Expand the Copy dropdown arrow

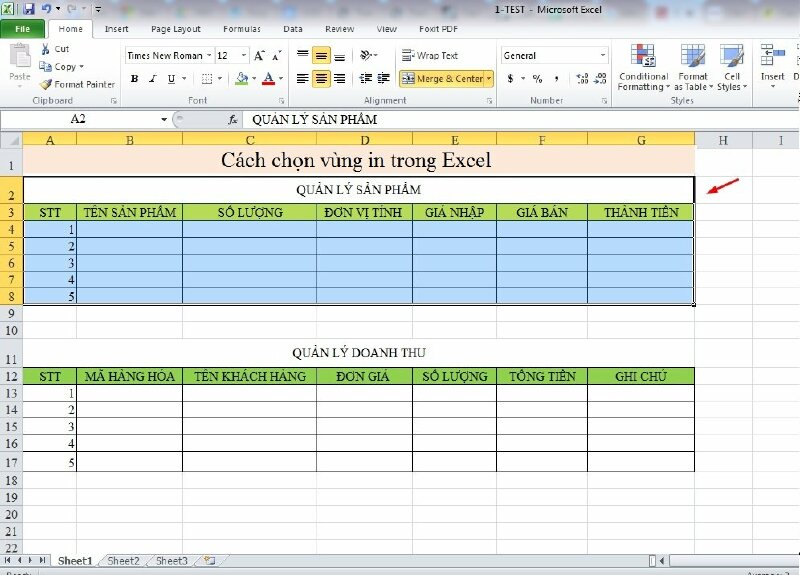81,67
